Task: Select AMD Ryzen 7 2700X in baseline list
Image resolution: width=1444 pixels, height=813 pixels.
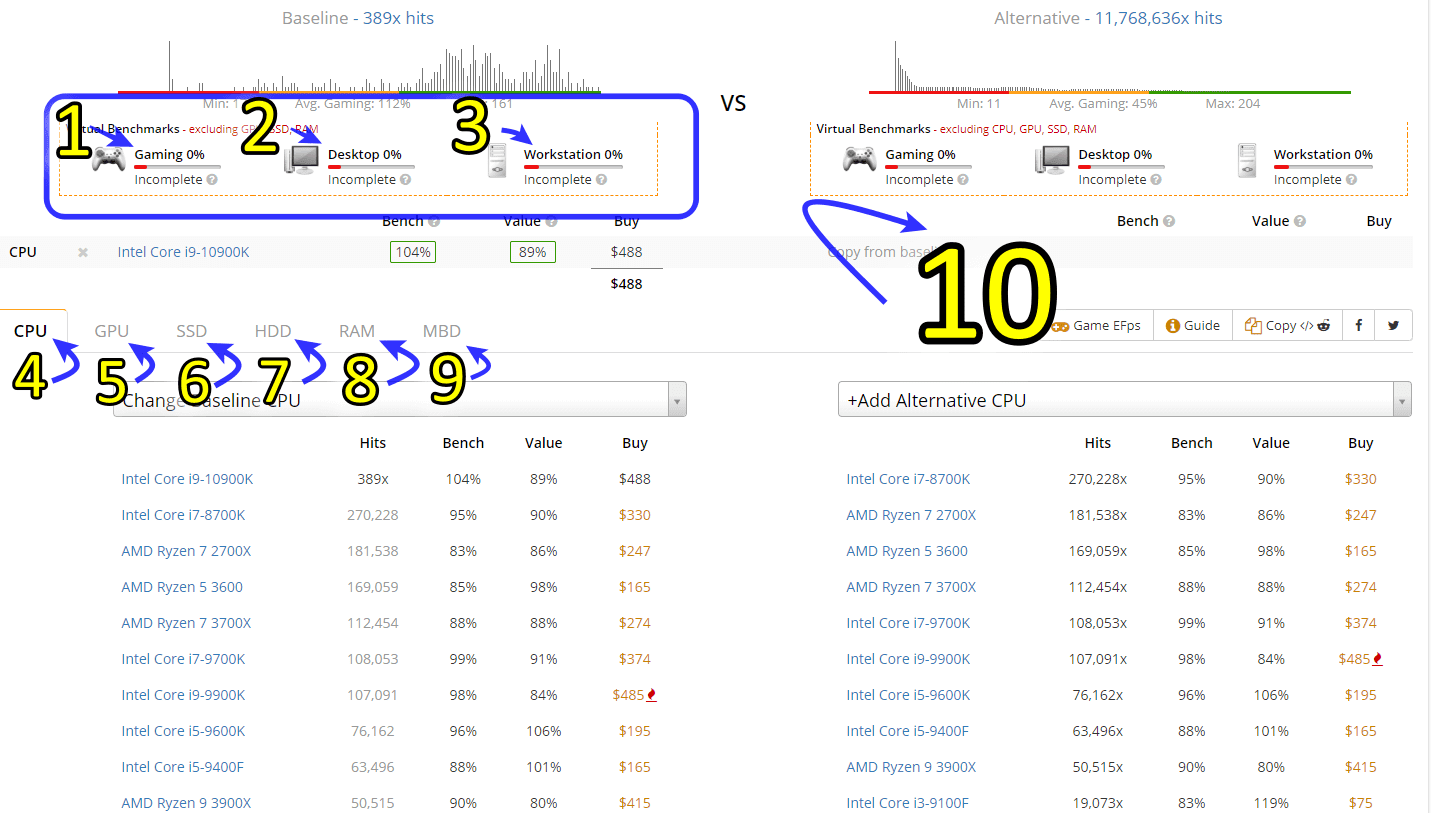Action: click(x=186, y=551)
